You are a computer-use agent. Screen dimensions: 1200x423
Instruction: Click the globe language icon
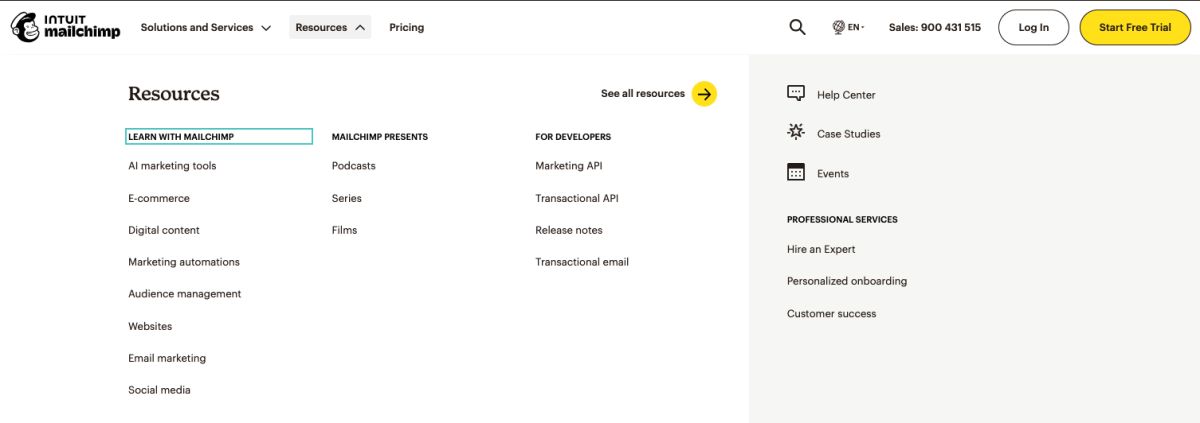point(838,28)
